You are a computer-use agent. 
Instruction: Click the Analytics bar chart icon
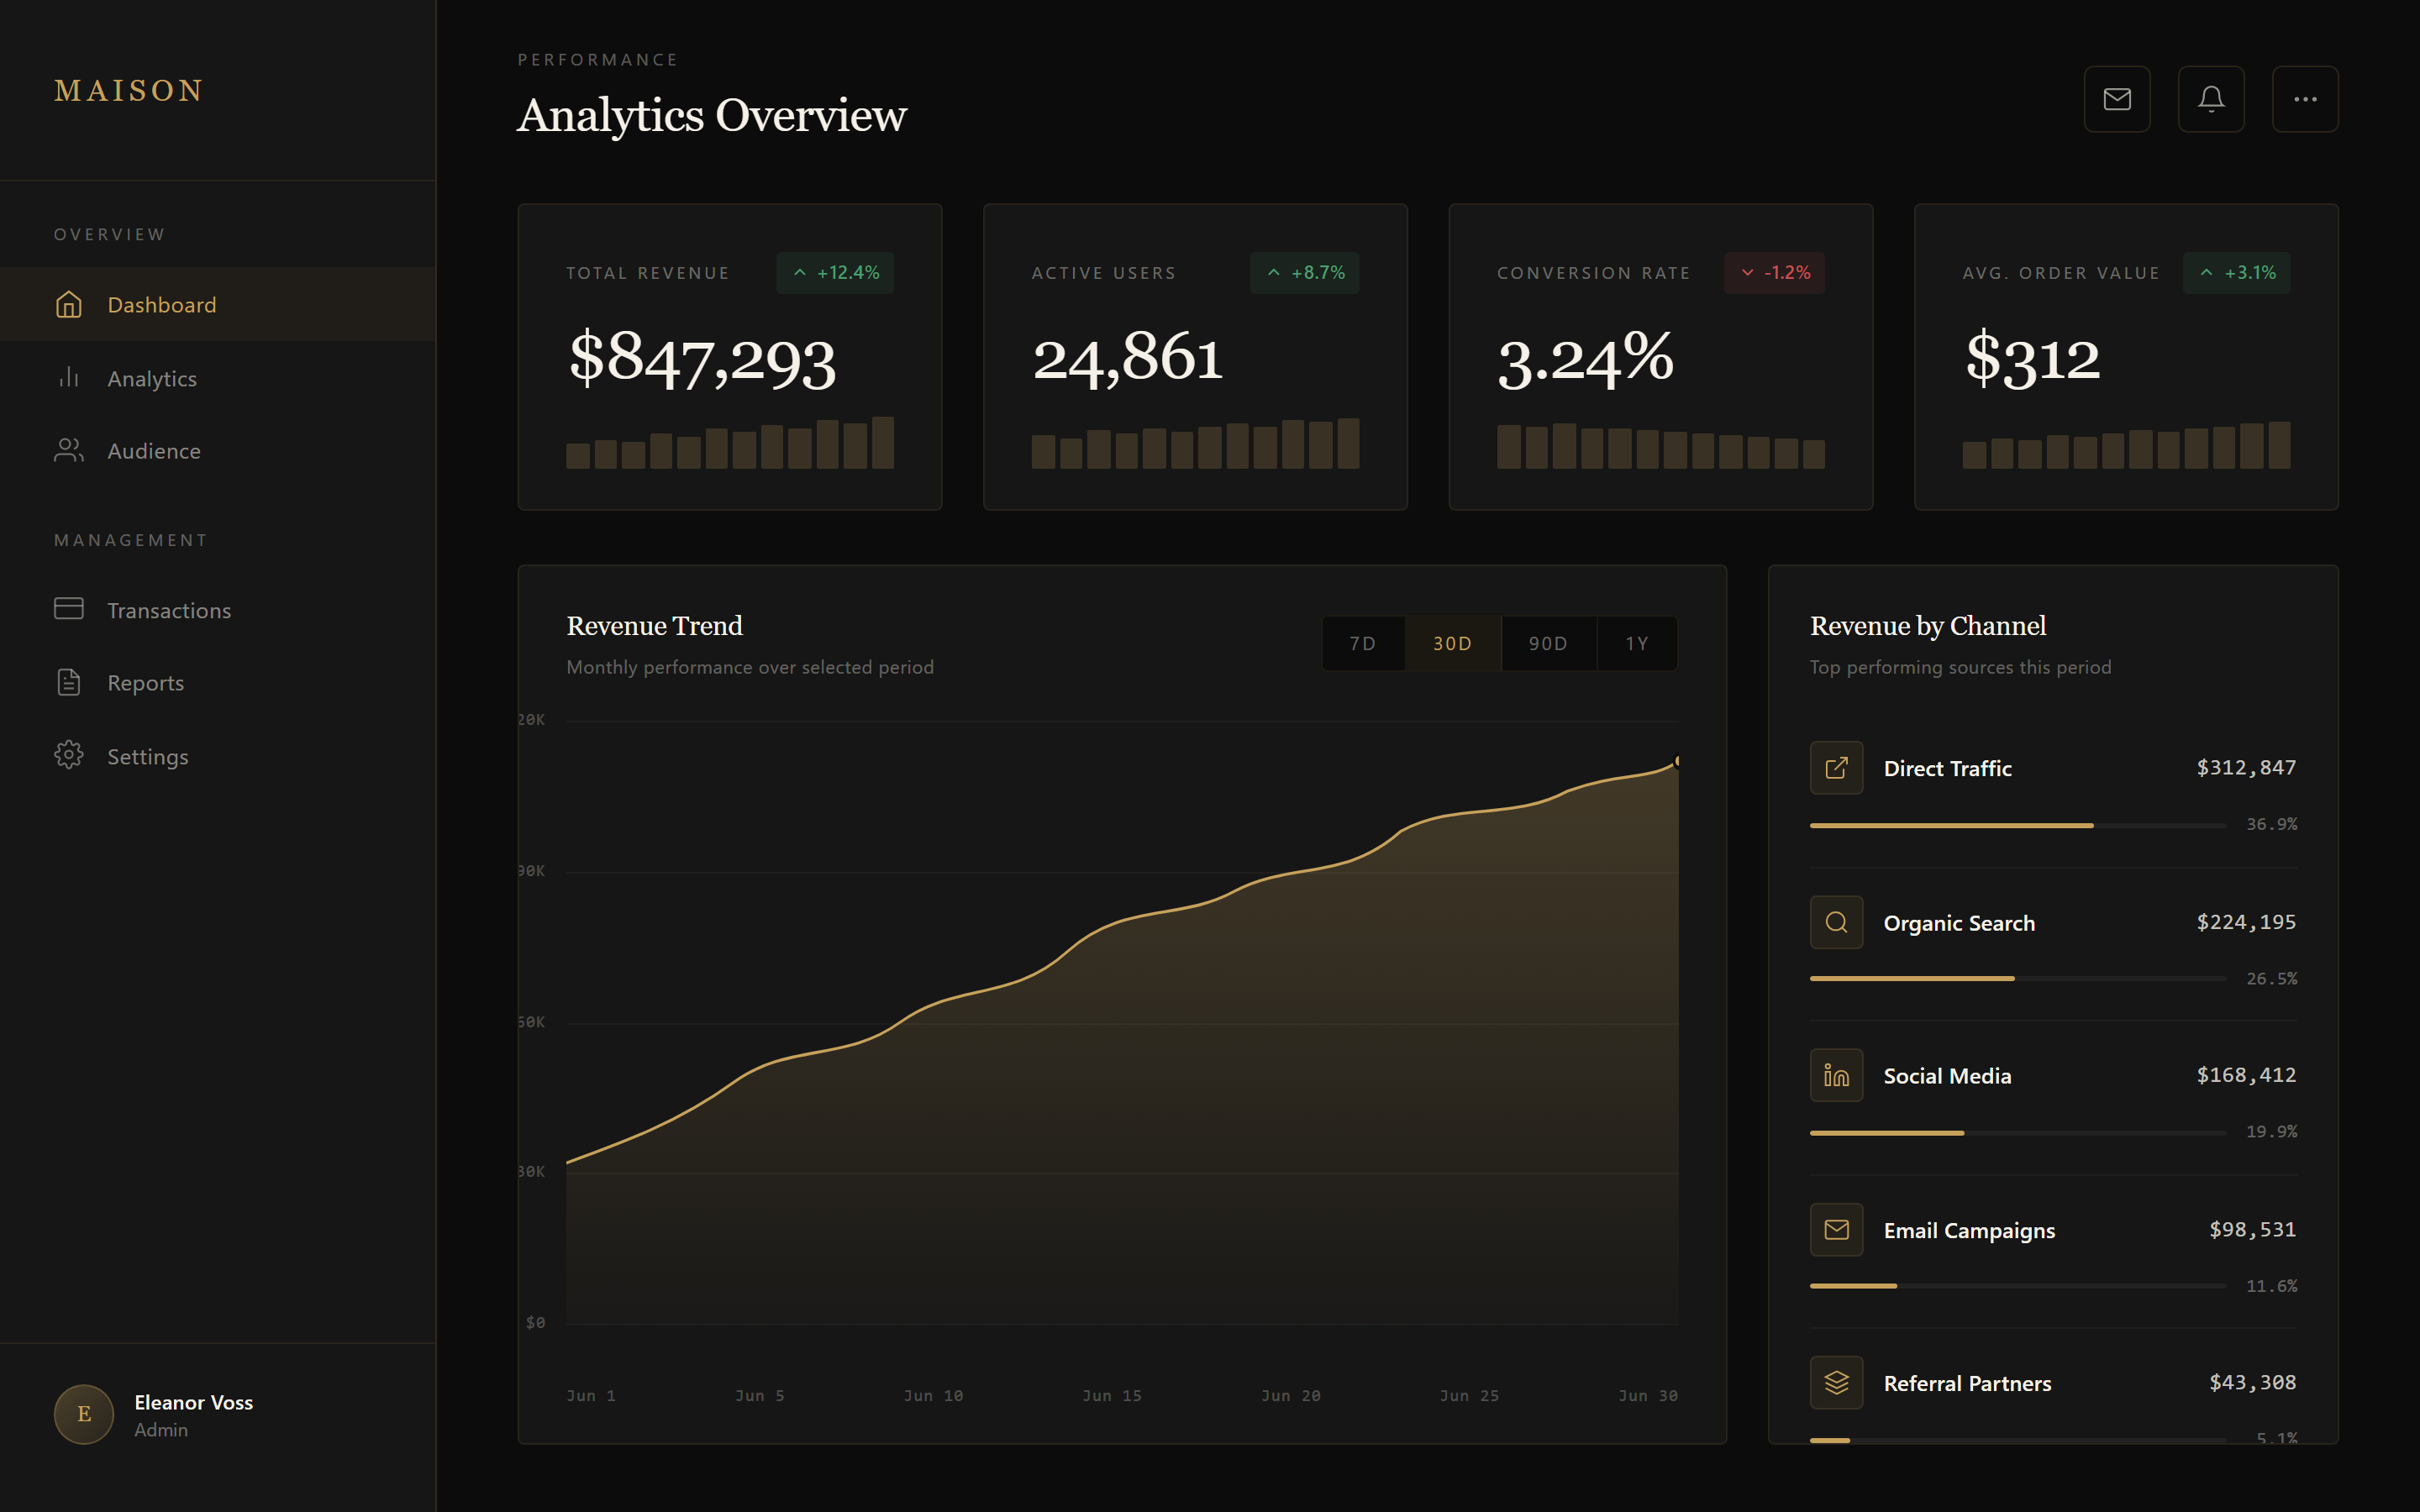pos(68,377)
